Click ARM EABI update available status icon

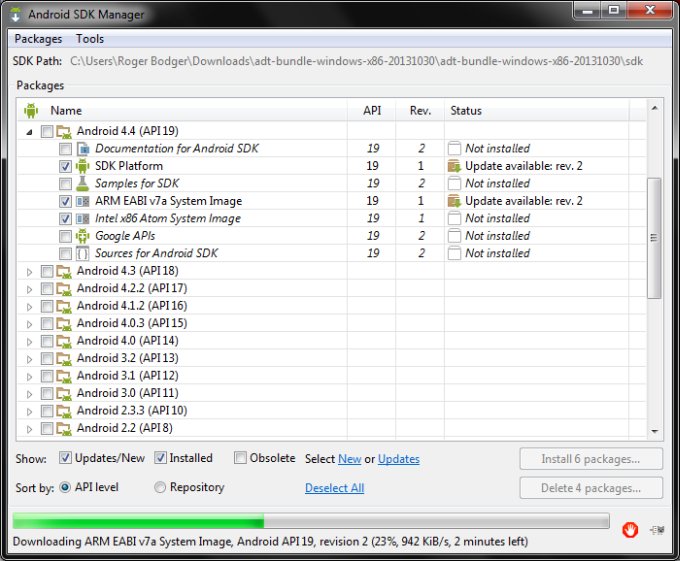454,201
